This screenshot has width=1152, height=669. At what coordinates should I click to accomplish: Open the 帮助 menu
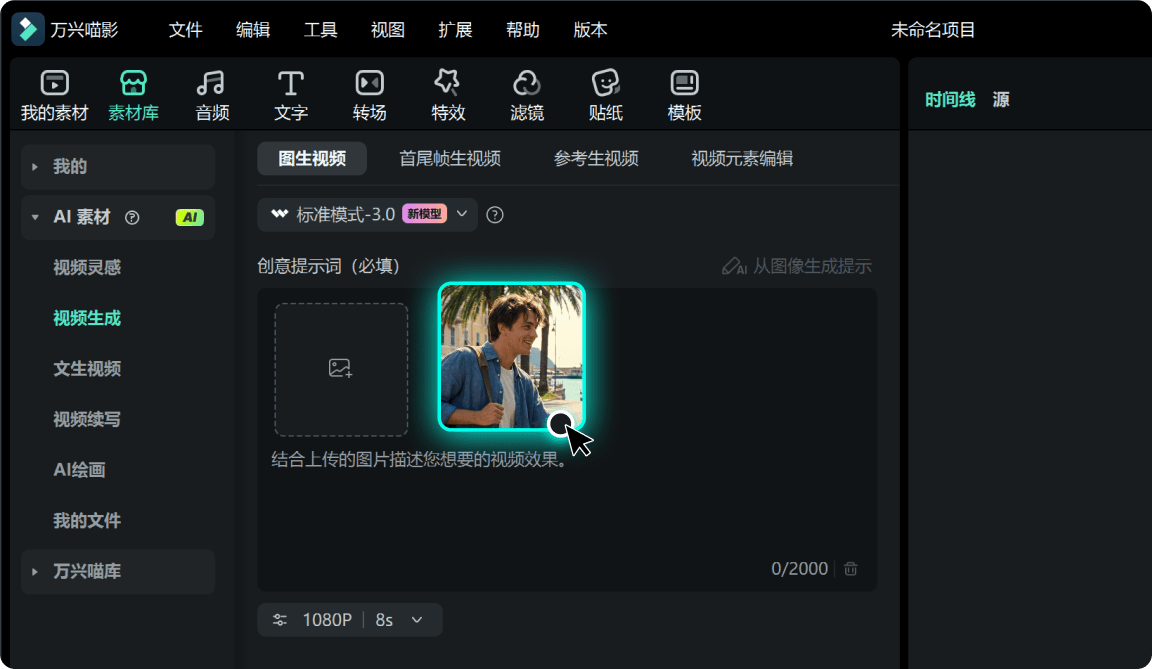523,30
